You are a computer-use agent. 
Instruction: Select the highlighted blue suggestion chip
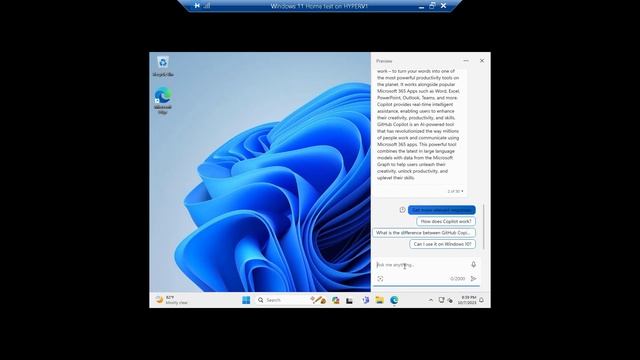click(442, 210)
